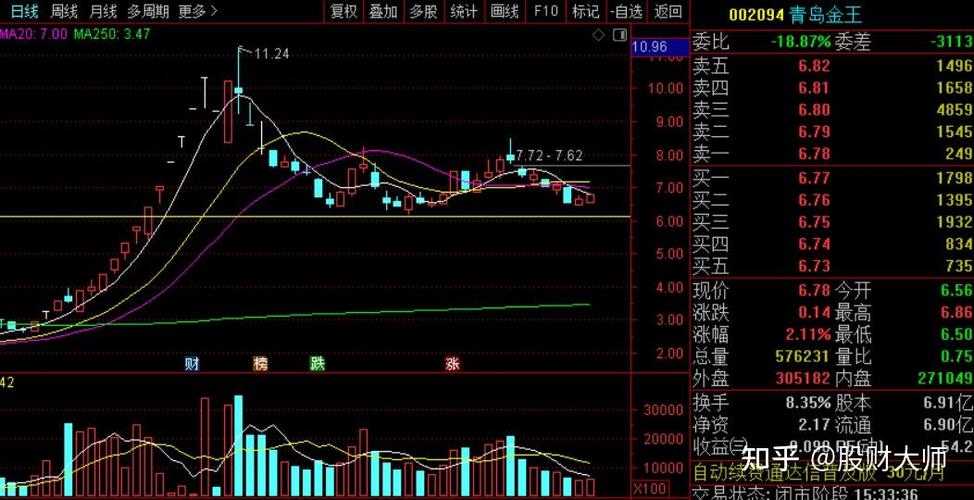Click the 返回 back button
974x500 pixels.
pyautogui.click(x=668, y=11)
